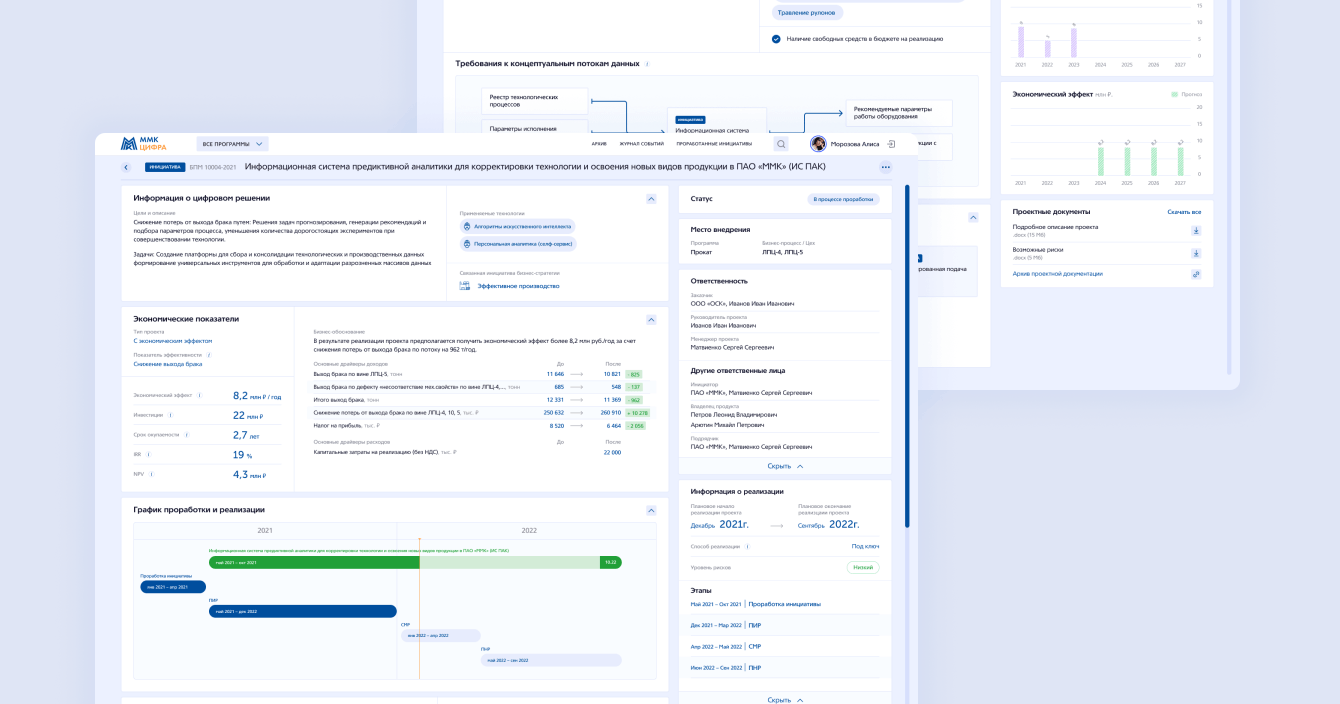Click info icon beside Требования к концептуальным потокам данных
This screenshot has height=704, width=1340.
(x=647, y=63)
